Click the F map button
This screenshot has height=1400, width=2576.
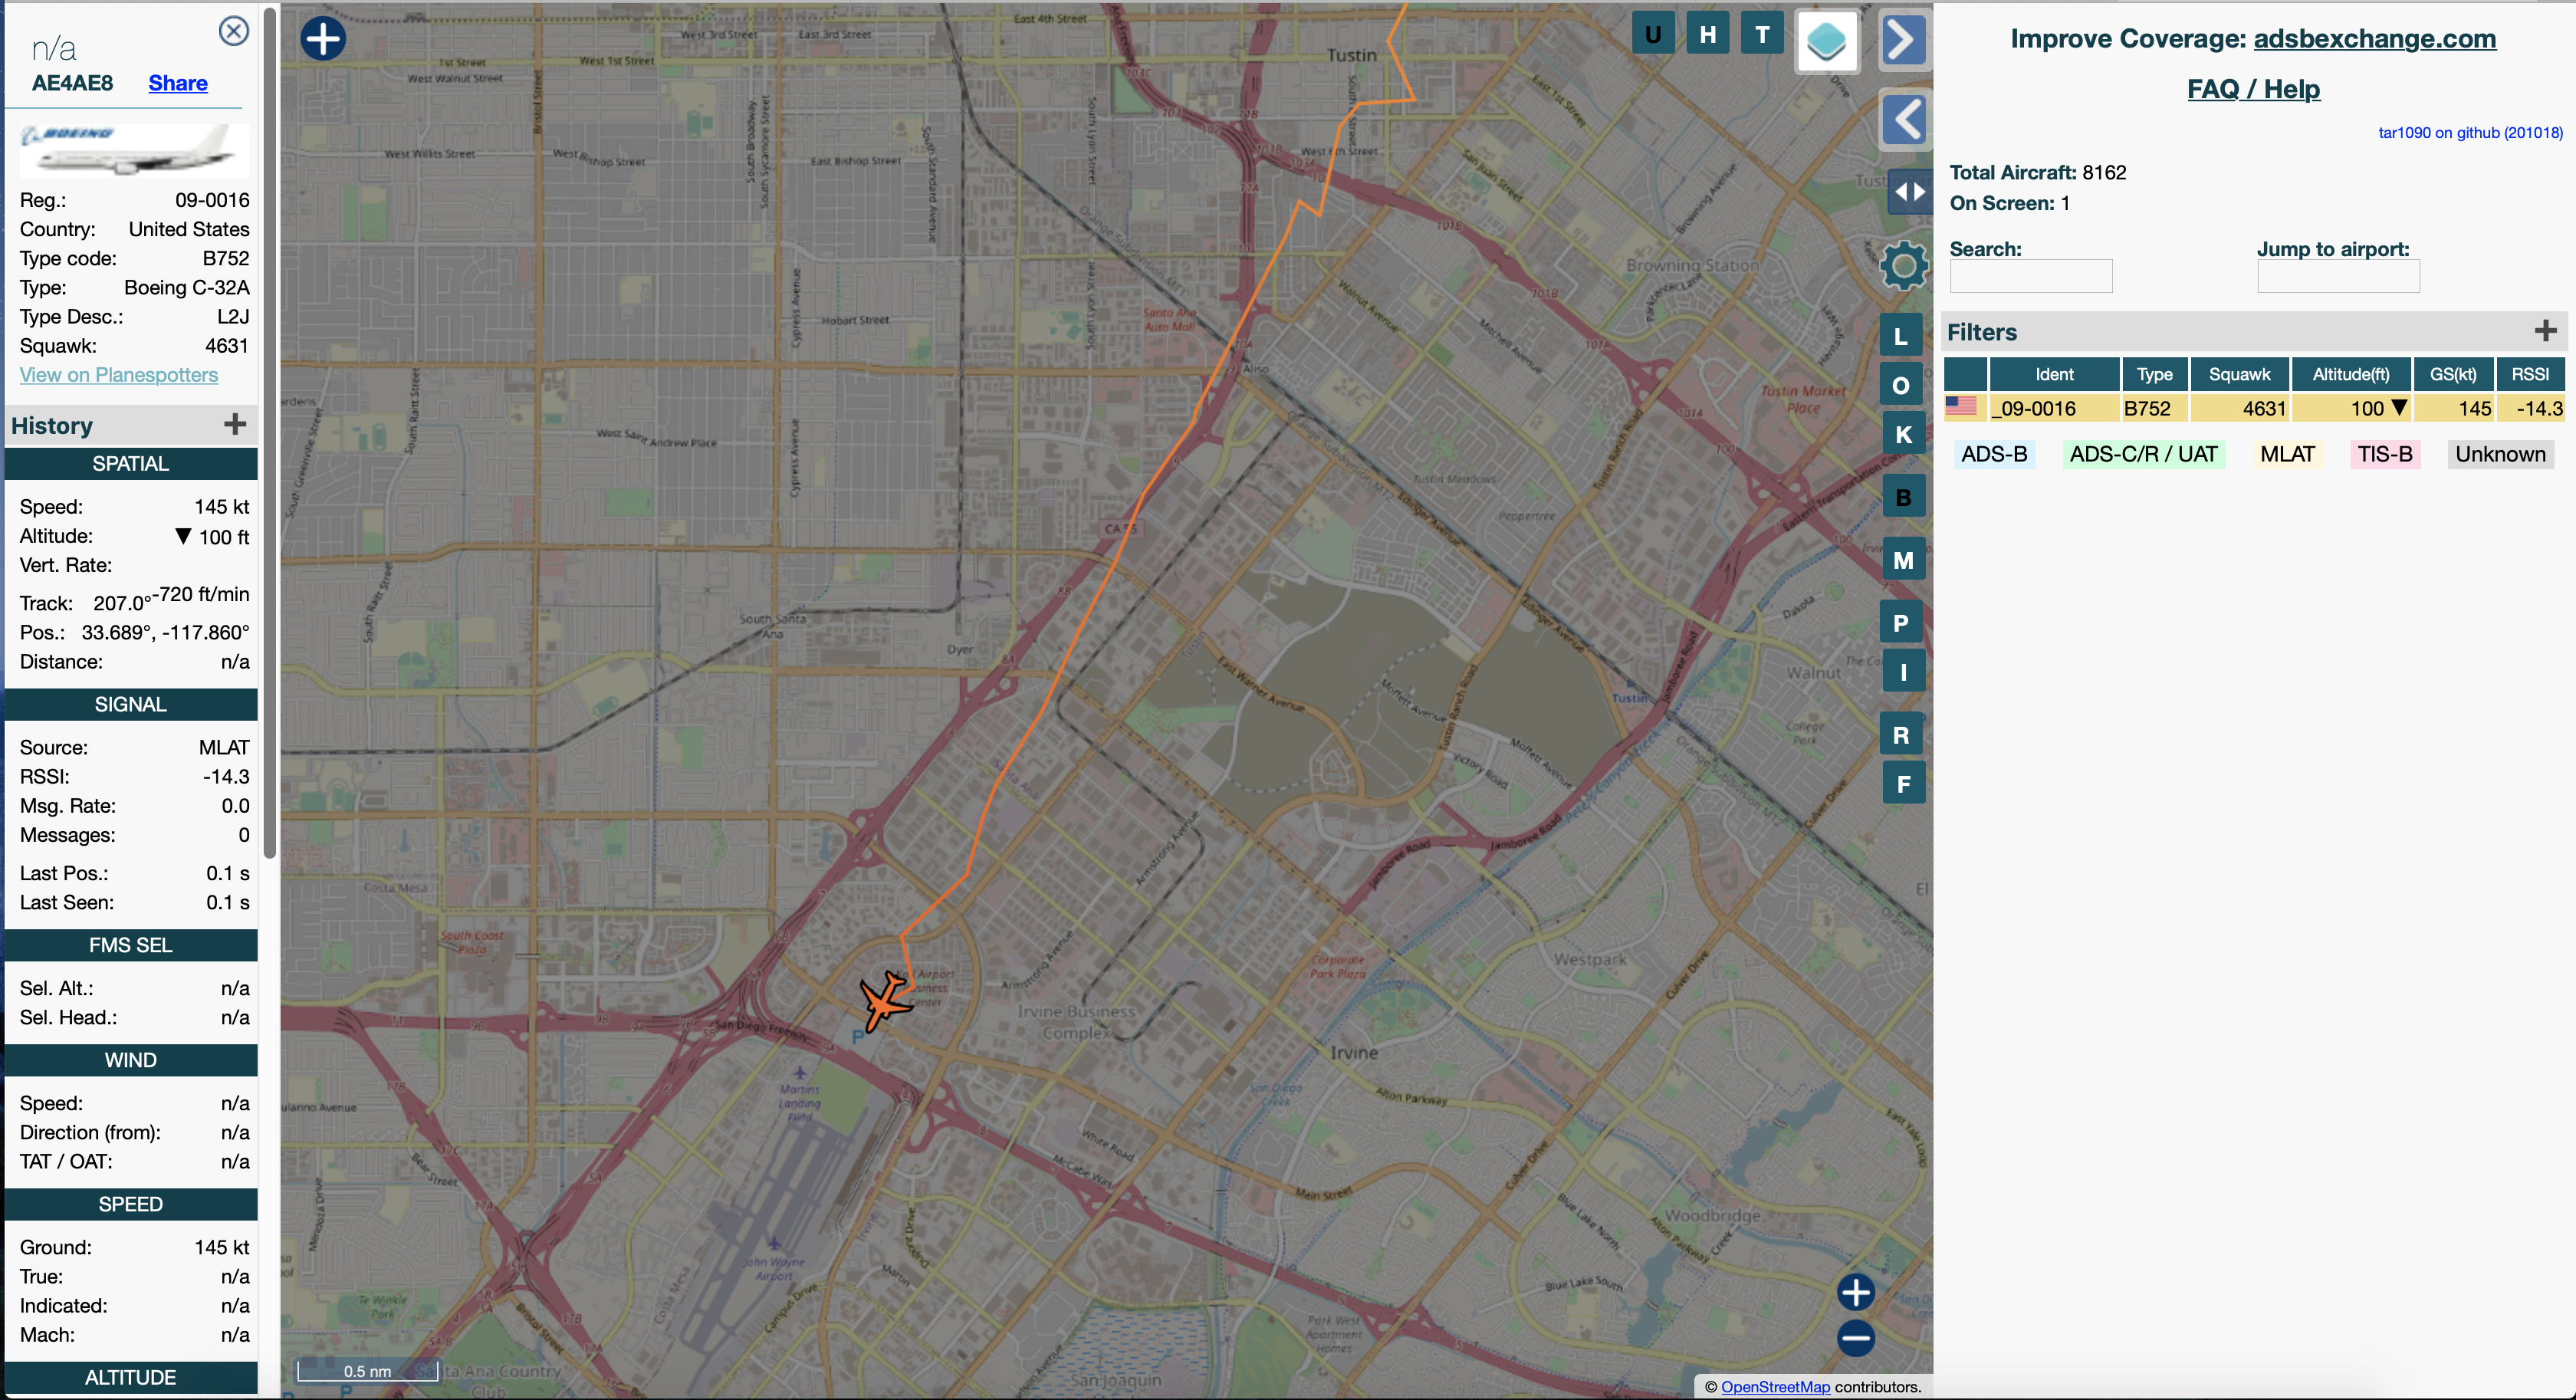pyautogui.click(x=1903, y=784)
